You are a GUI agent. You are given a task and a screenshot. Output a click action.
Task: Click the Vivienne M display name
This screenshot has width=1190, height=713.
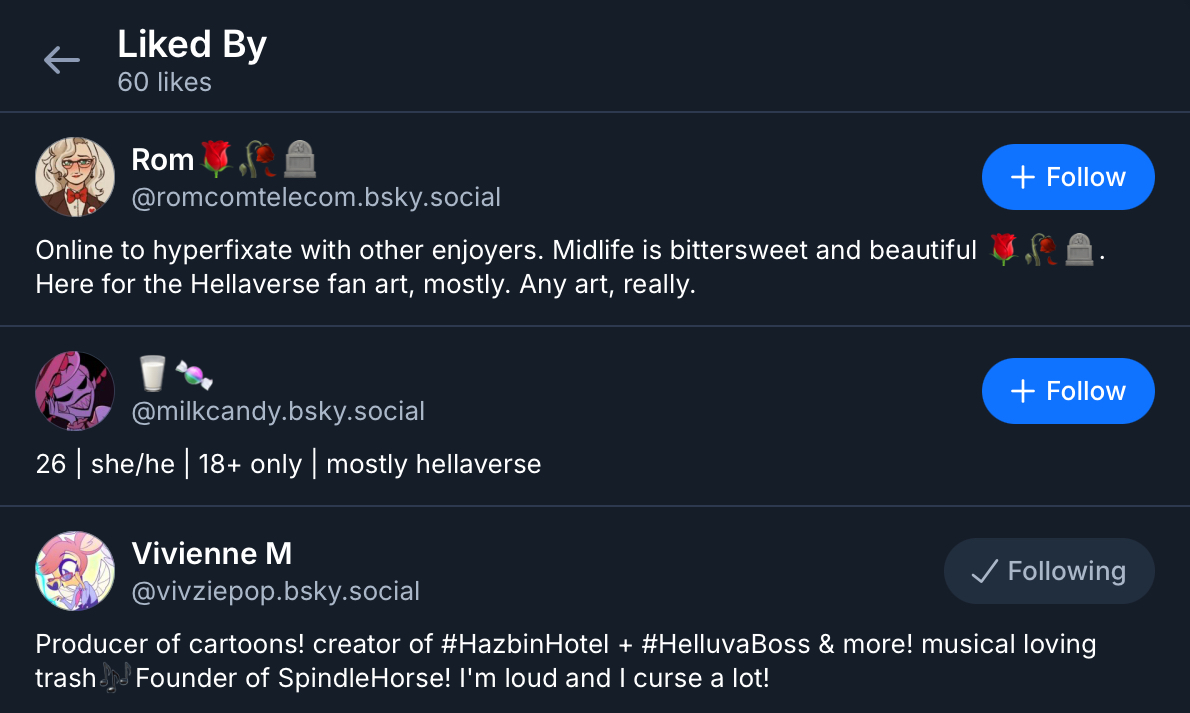click(x=212, y=553)
